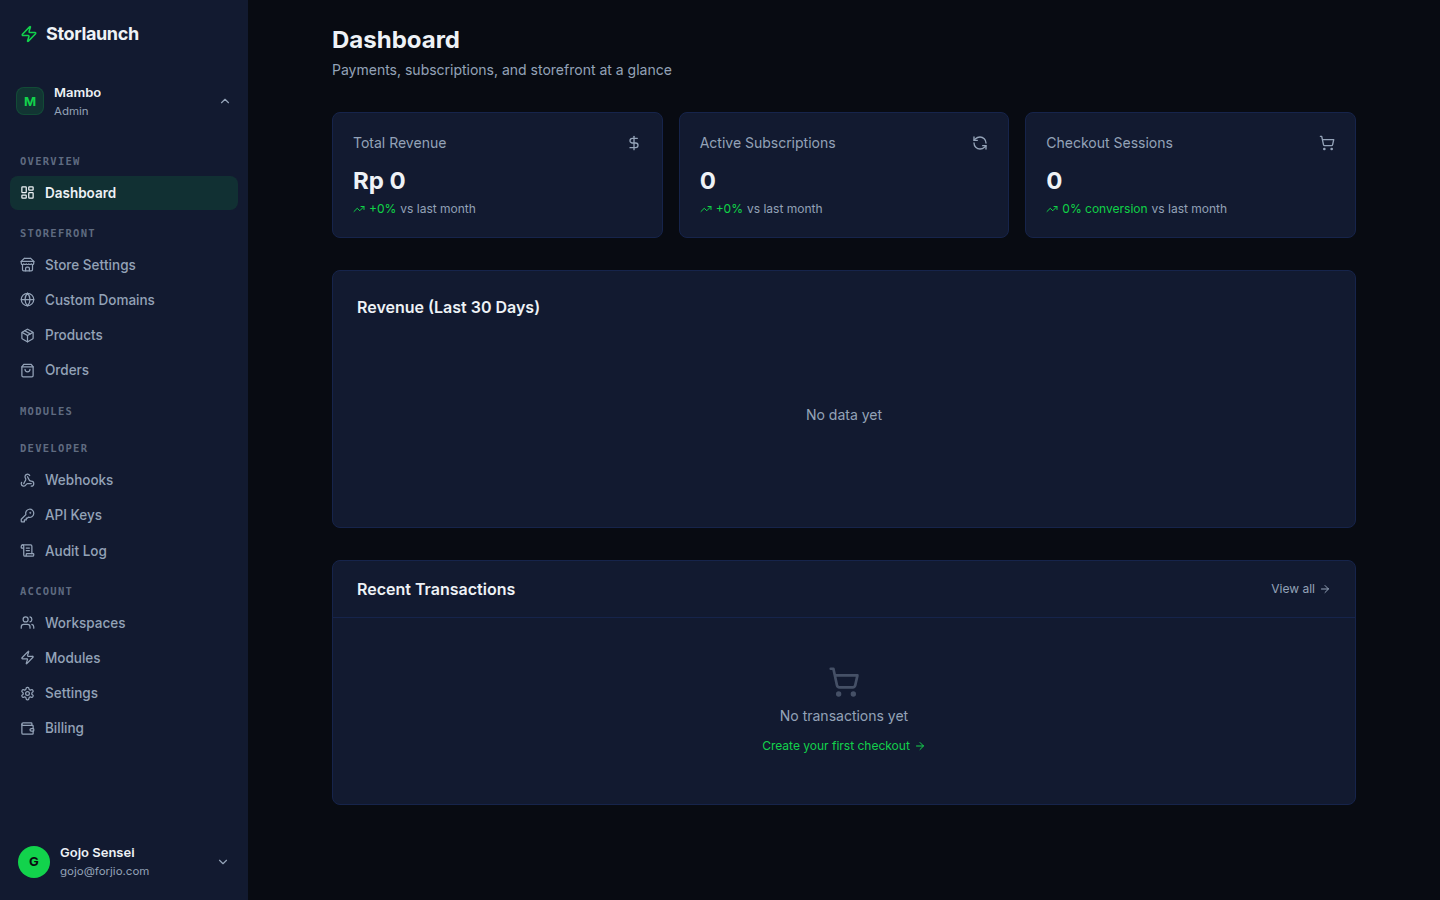Click the Modules bolt icon
This screenshot has width=1440, height=900.
[x=27, y=658]
